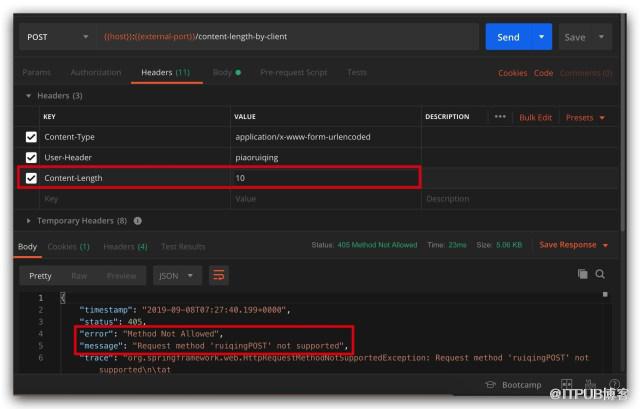
Task: Click Bulk Edit
Action: pos(536,118)
